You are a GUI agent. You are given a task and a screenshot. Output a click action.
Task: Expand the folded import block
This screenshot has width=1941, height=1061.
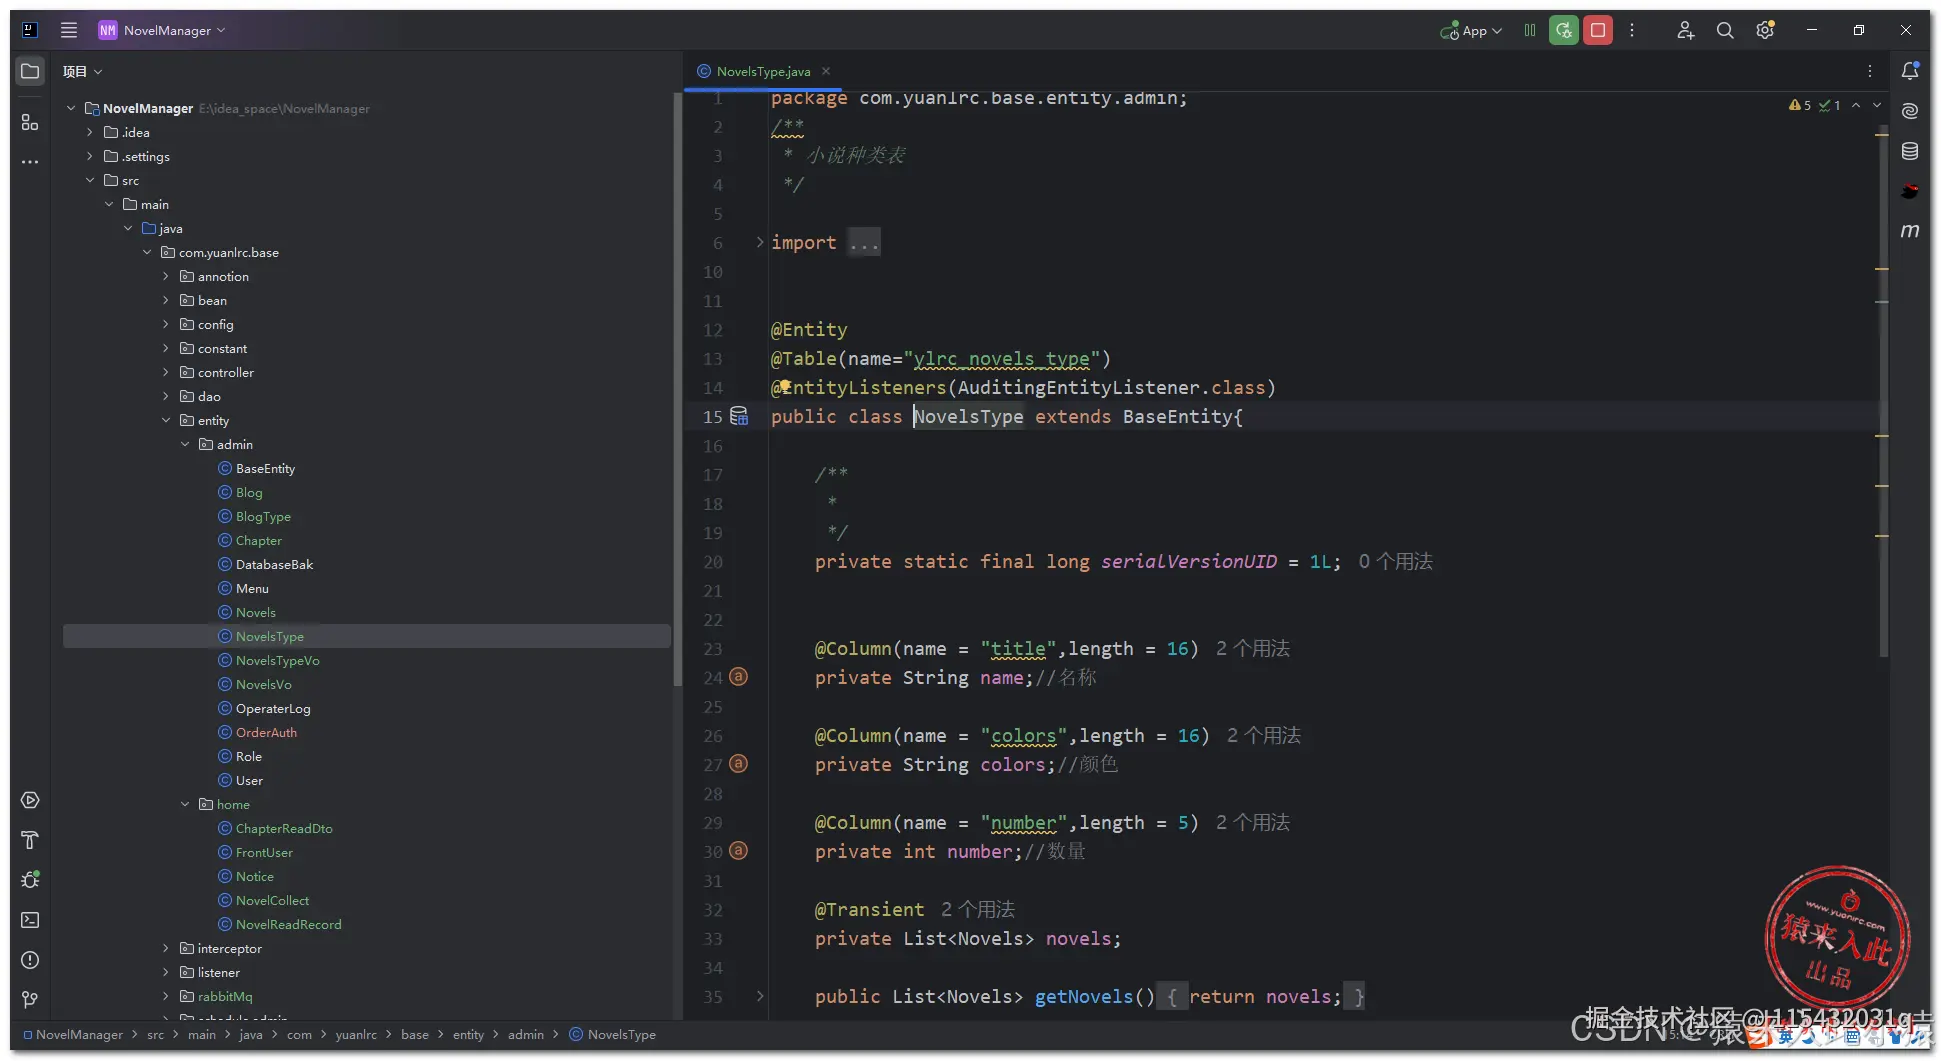point(760,242)
